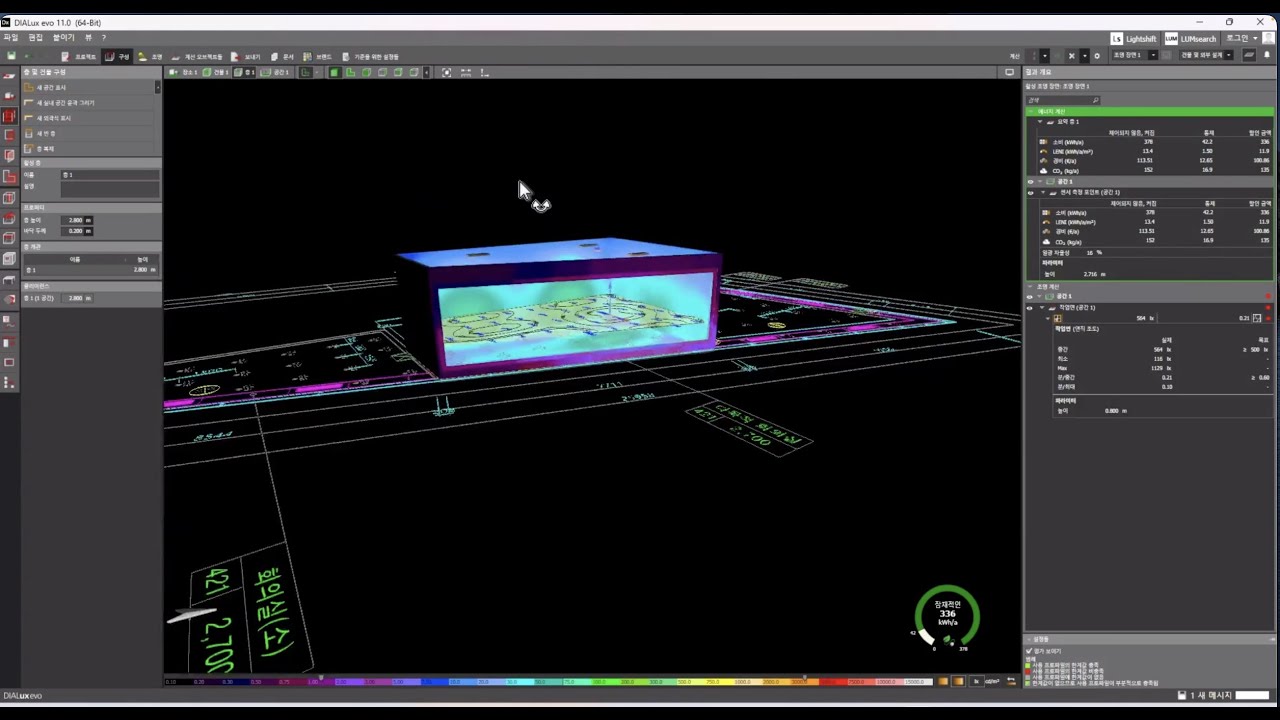Open 기준을 위한 설정들 tab

tap(370, 57)
